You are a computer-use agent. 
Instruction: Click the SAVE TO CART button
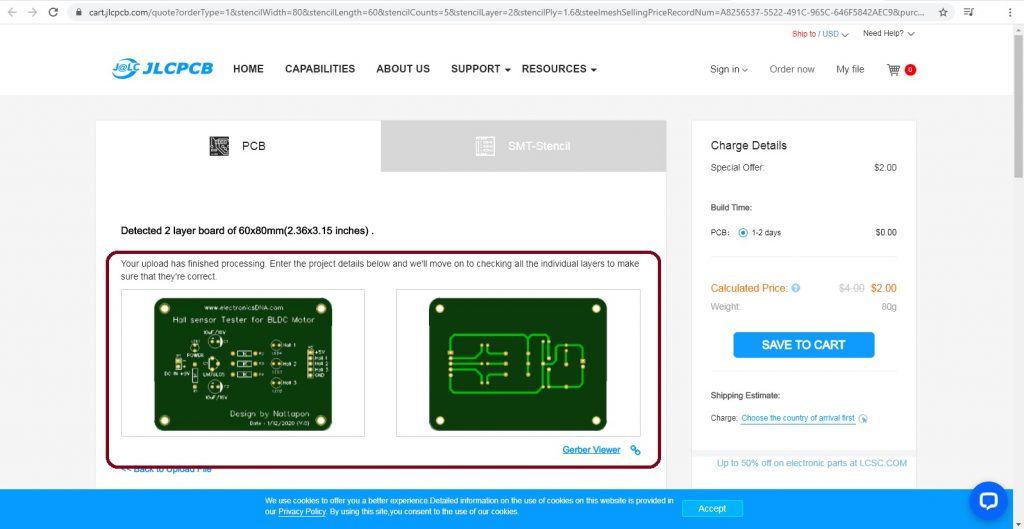coord(803,345)
